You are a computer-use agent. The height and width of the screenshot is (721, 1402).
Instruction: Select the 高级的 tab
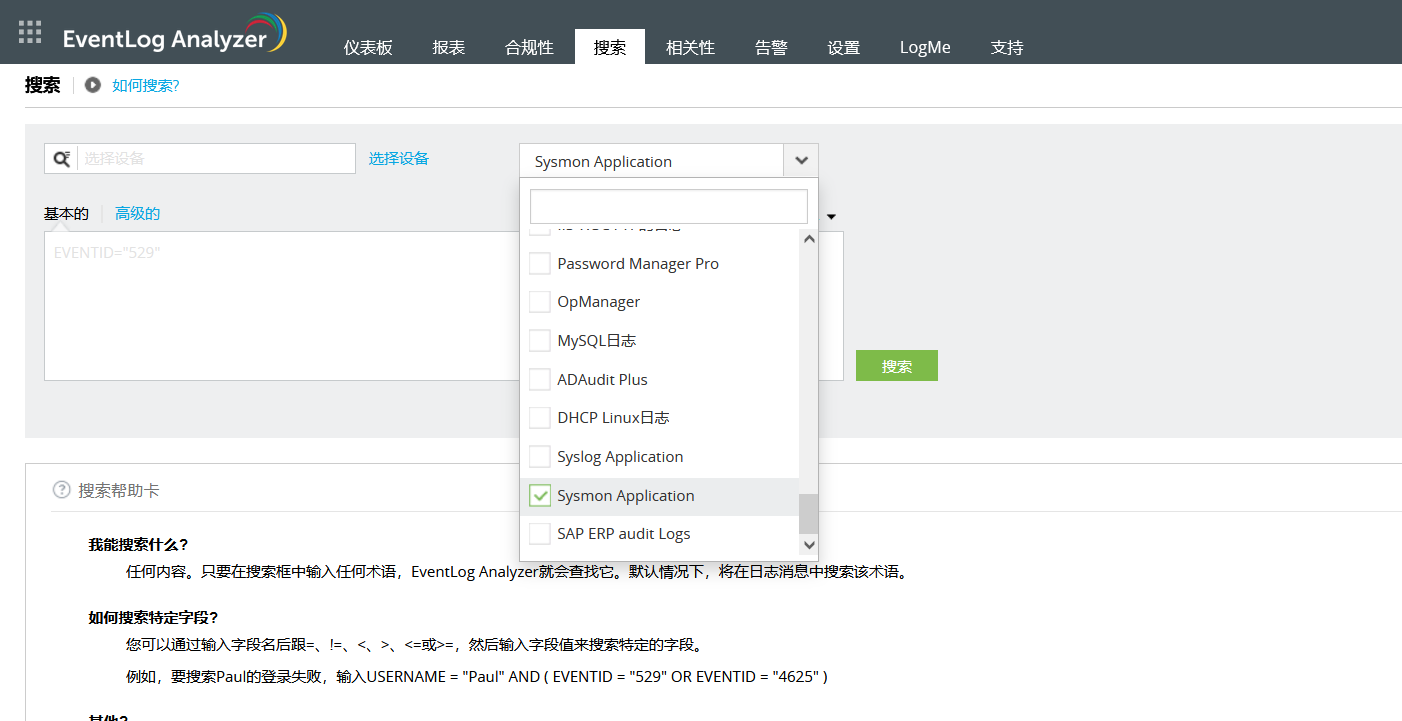pyautogui.click(x=137, y=213)
